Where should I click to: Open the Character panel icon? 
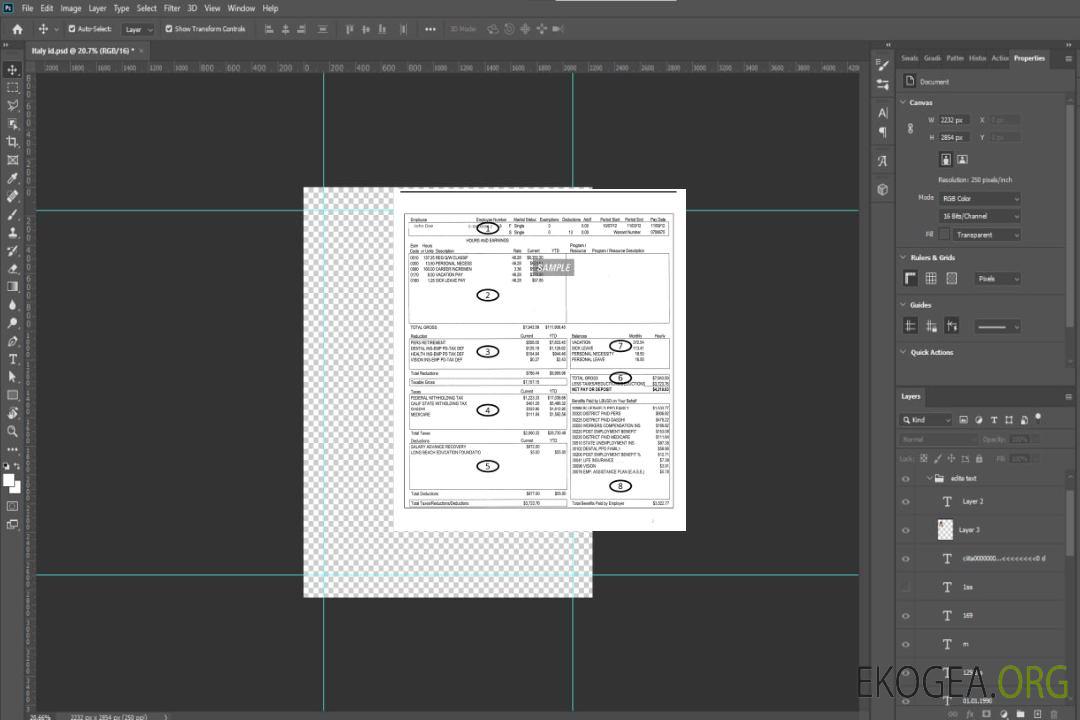pos(882,113)
